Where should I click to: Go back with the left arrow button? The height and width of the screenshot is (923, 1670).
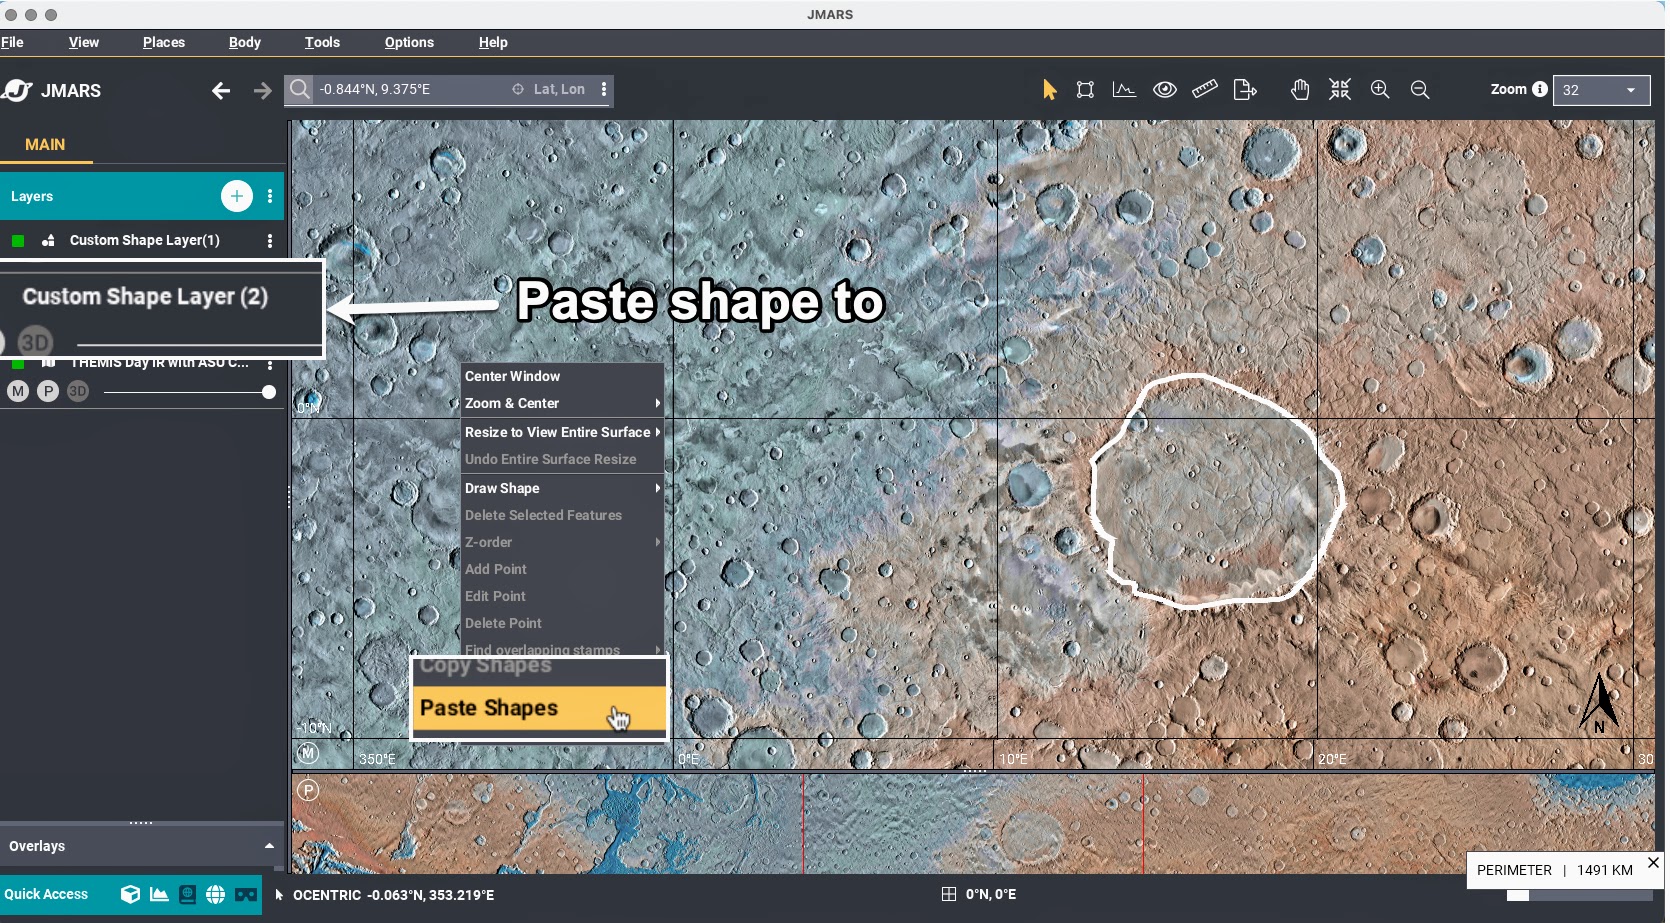pyautogui.click(x=221, y=91)
